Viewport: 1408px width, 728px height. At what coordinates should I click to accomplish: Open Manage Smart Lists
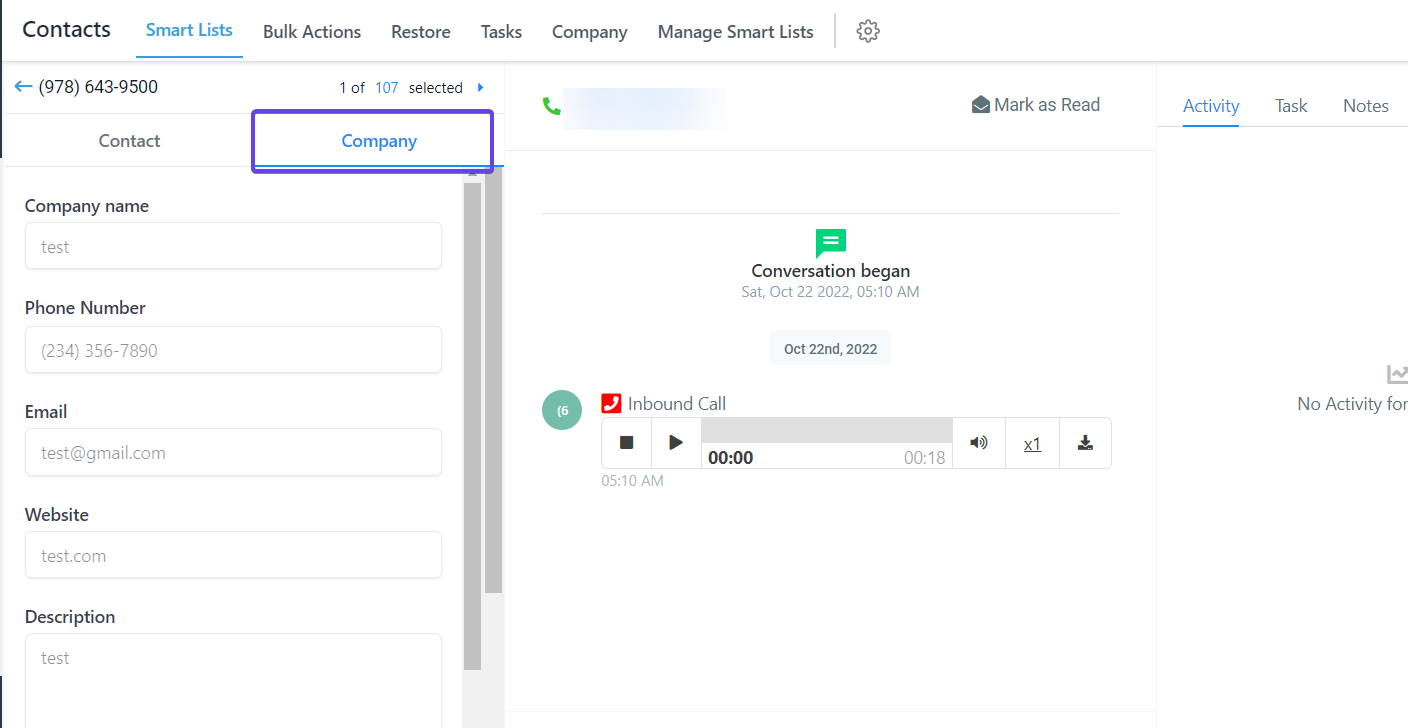736,32
